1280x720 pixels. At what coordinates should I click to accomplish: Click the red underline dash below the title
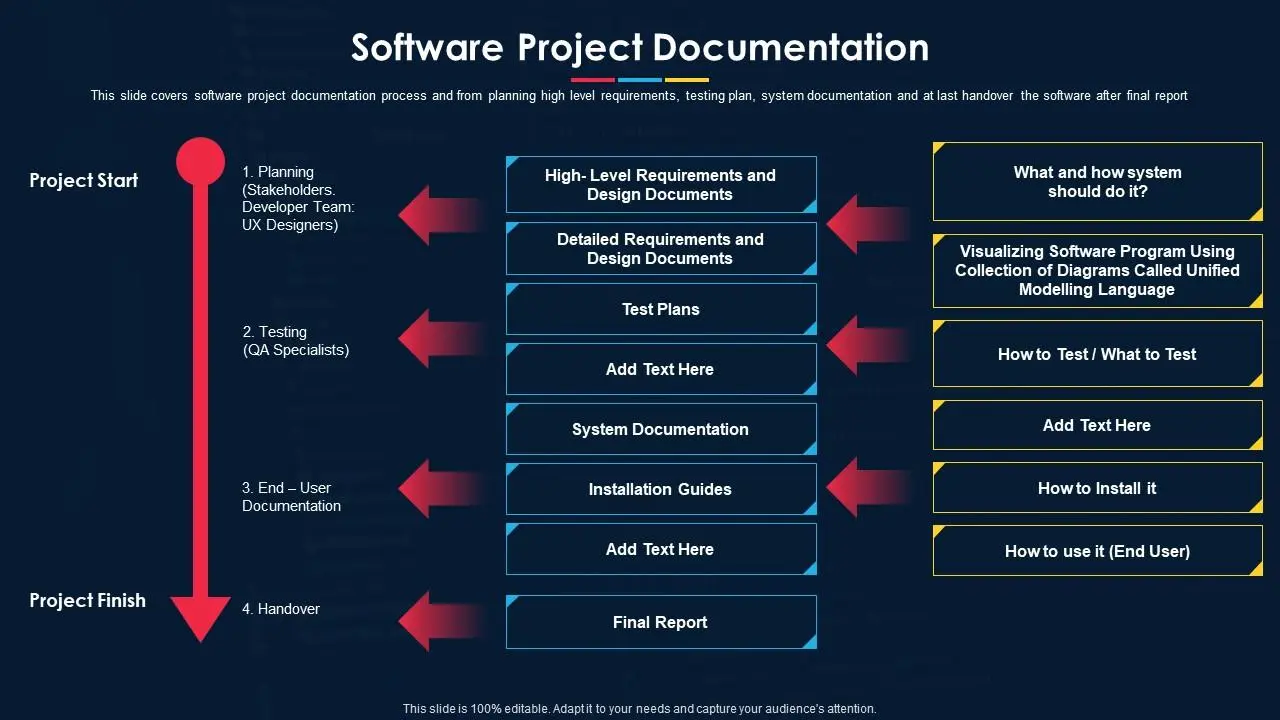coord(592,80)
